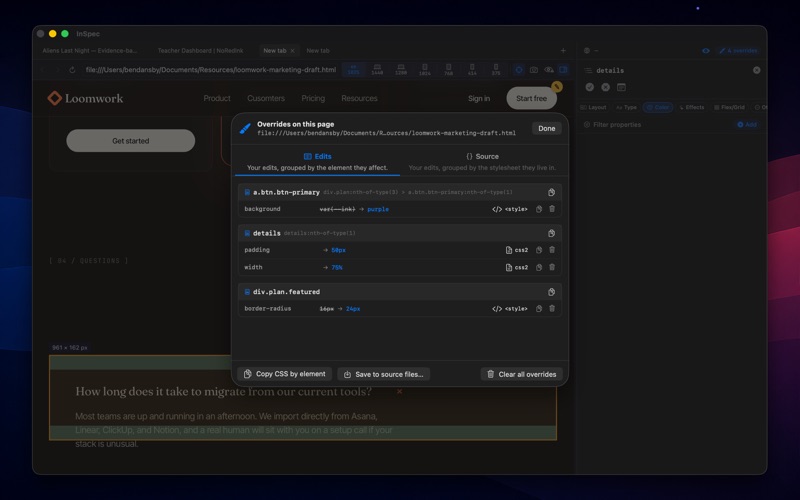800x500 pixels.
Task: Filter properties by Layout
Action: 593,107
